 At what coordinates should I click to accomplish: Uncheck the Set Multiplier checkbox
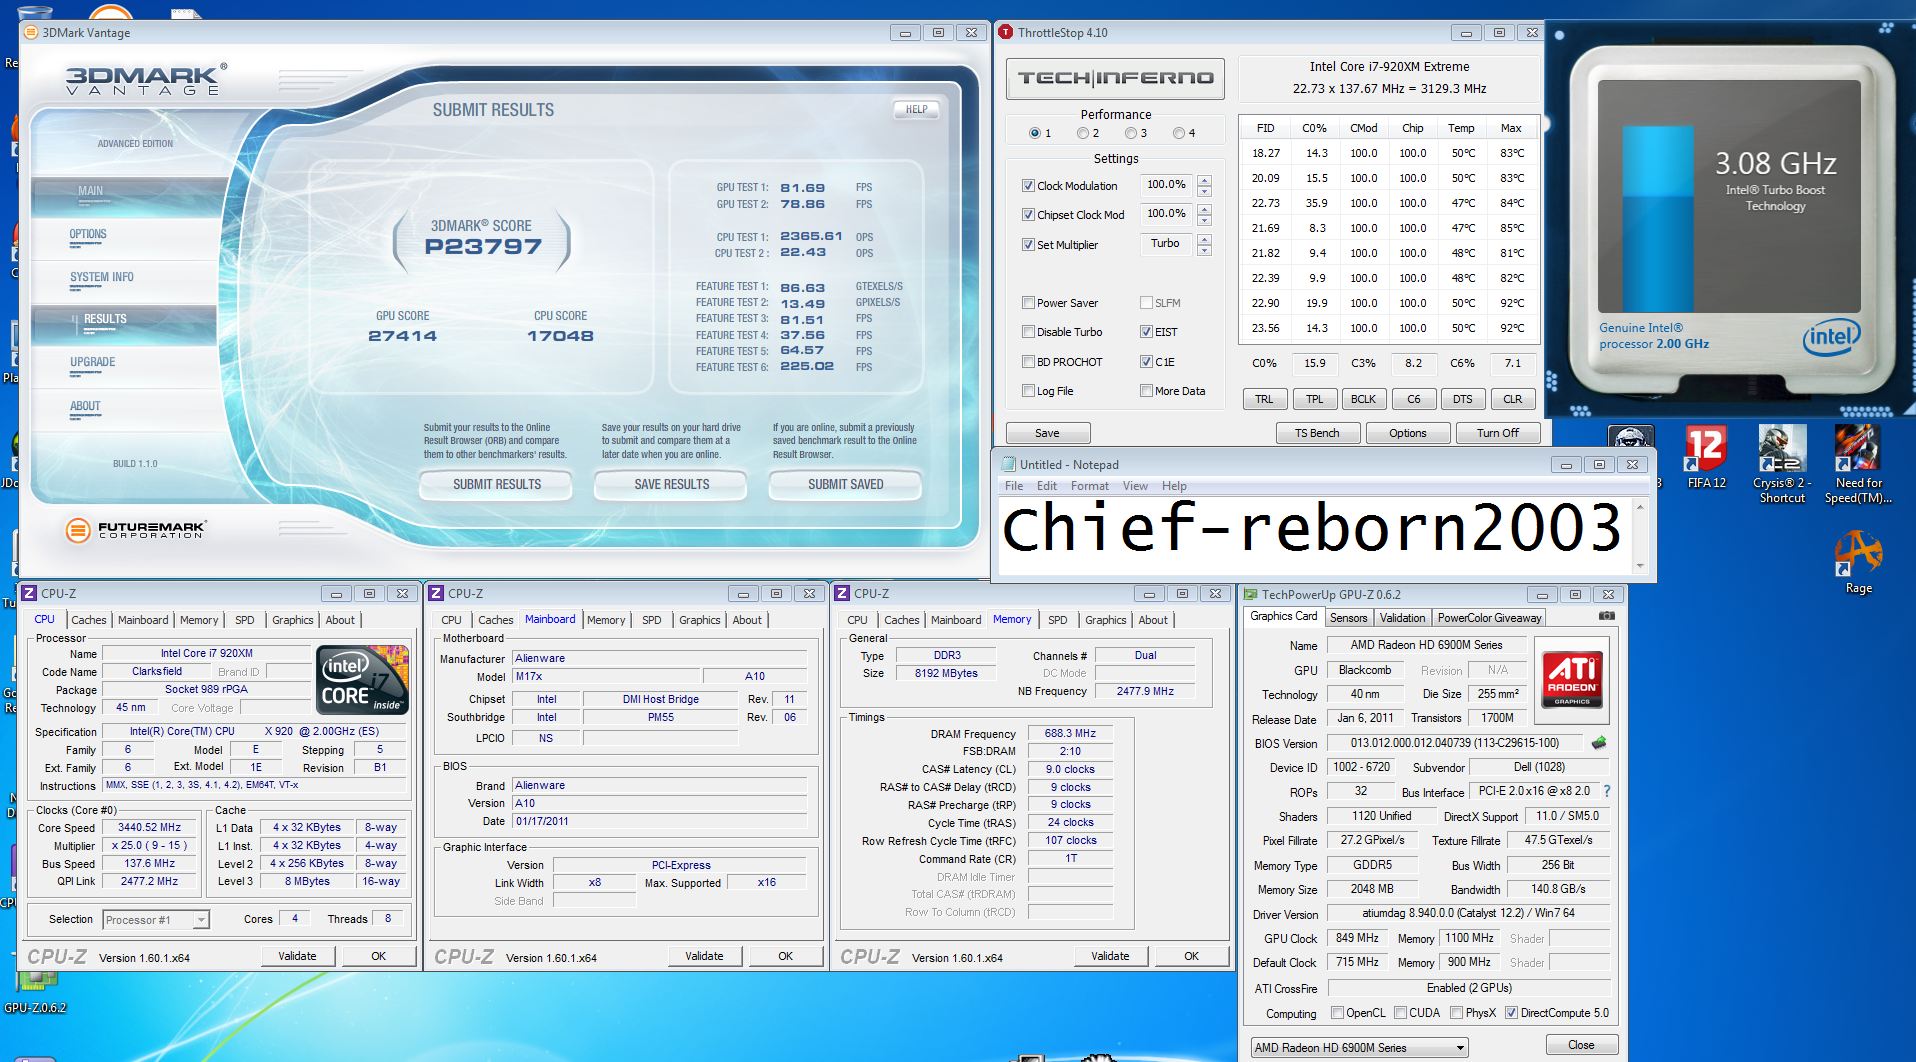point(1028,245)
